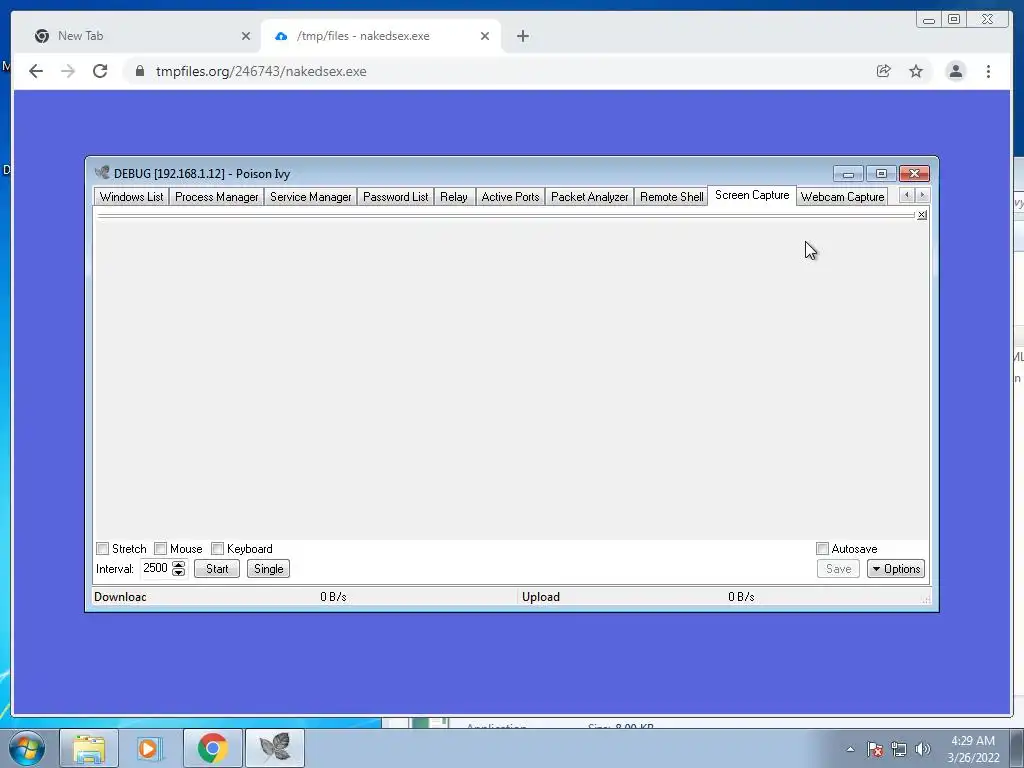Click the taskbar clock 4:29 AM
1024x768 pixels.
click(973, 748)
